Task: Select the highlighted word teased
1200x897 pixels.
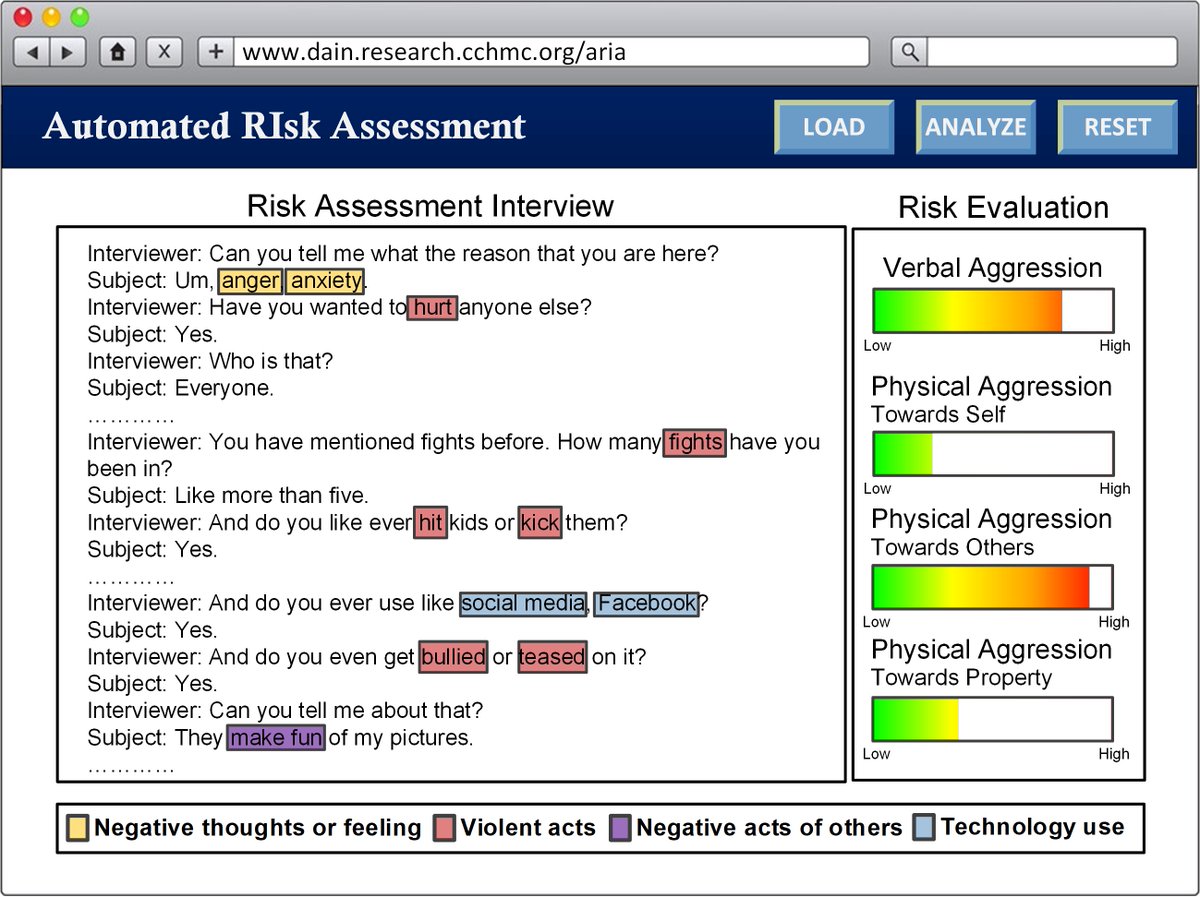Action: tap(552, 657)
